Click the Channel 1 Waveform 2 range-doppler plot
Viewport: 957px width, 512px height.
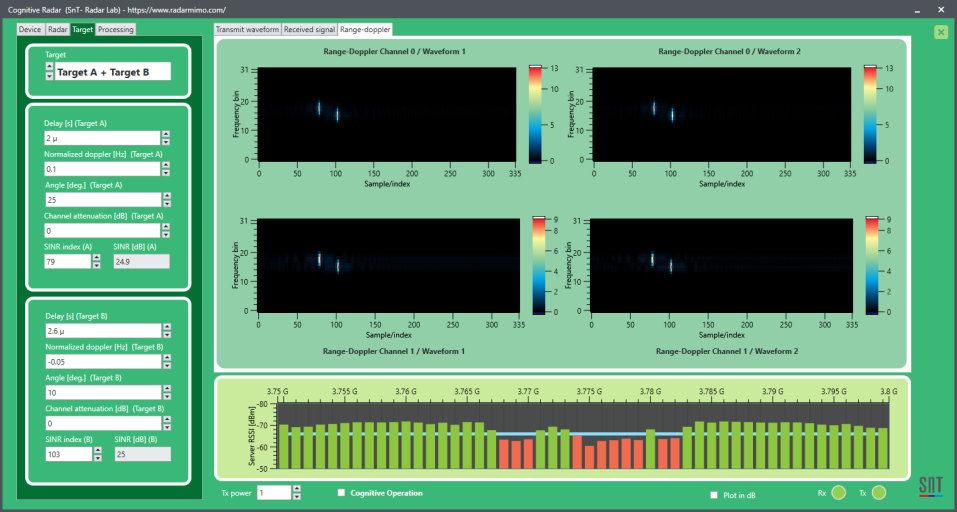[x=720, y=265]
